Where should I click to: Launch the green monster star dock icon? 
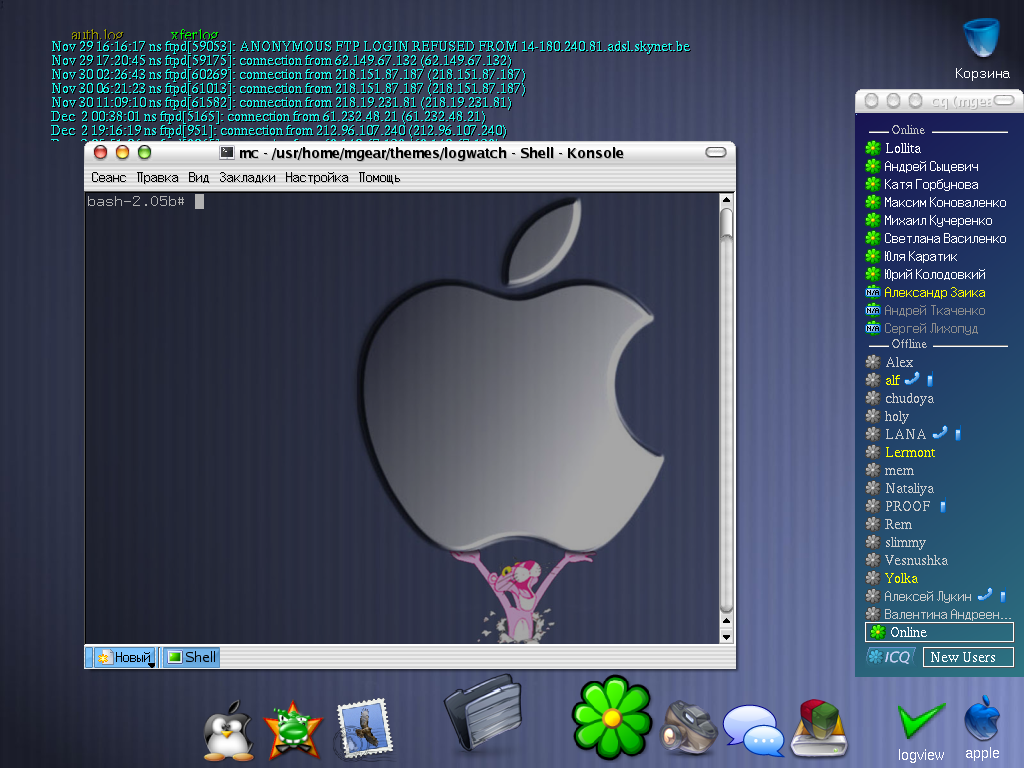tap(293, 730)
